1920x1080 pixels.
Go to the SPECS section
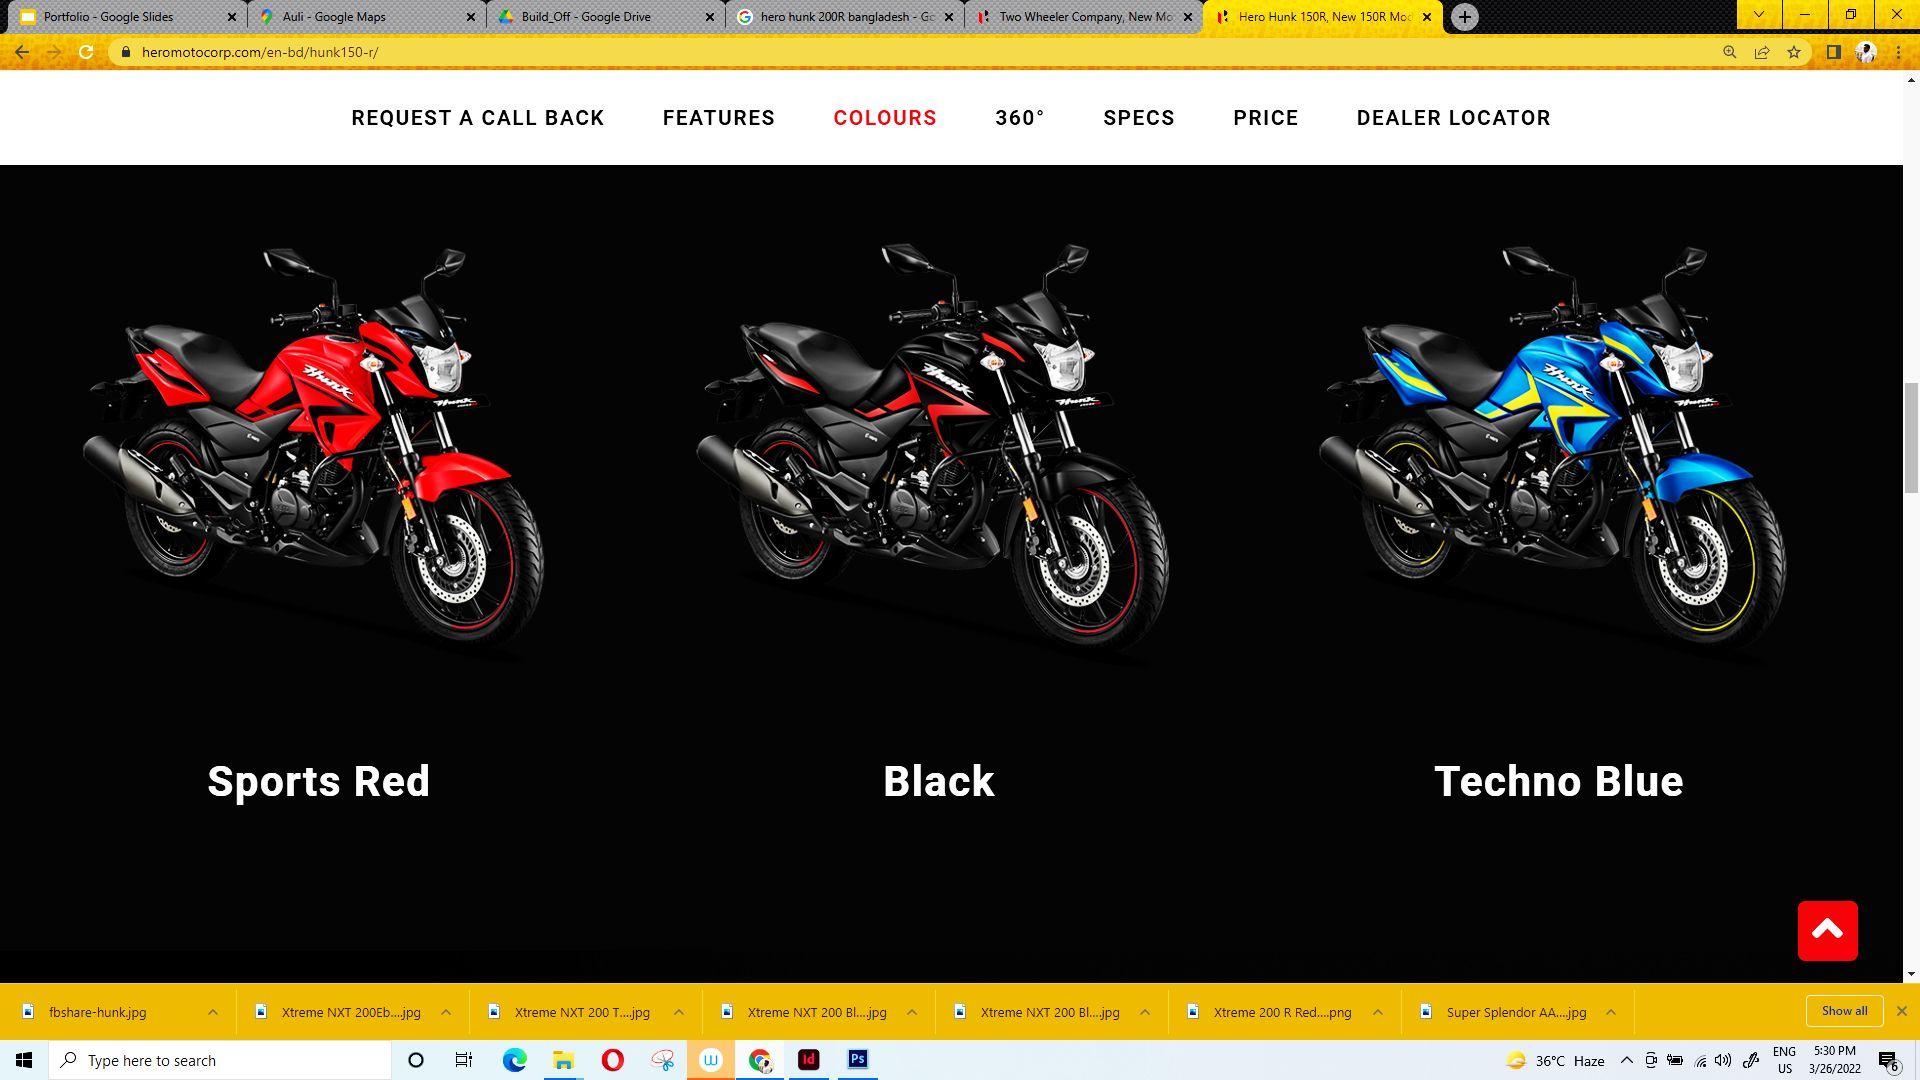pyautogui.click(x=1138, y=118)
